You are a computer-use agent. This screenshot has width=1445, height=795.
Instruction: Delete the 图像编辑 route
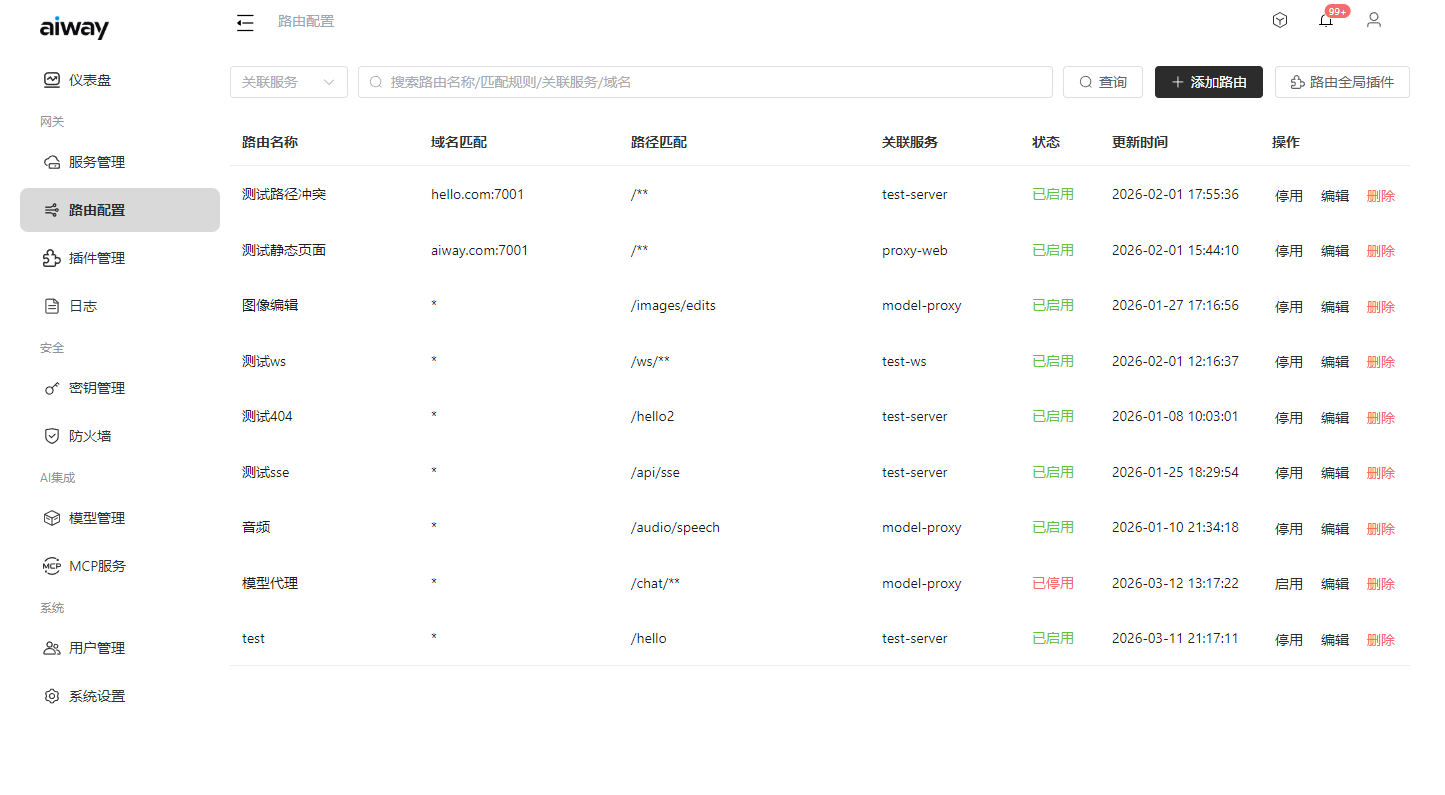point(1380,307)
